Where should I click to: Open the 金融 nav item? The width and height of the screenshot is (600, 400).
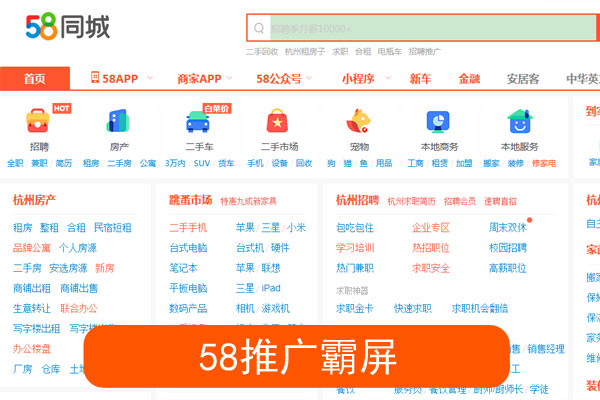[469, 79]
